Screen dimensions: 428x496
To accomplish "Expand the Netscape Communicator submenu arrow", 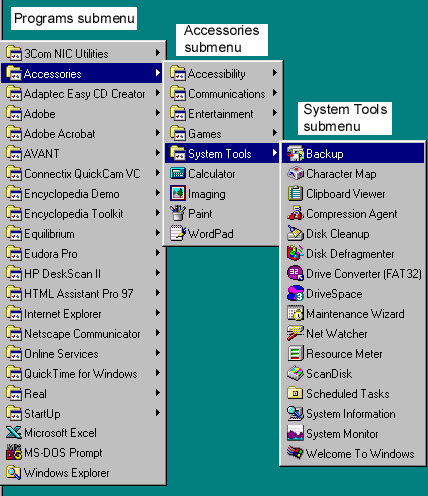I will click(x=158, y=333).
